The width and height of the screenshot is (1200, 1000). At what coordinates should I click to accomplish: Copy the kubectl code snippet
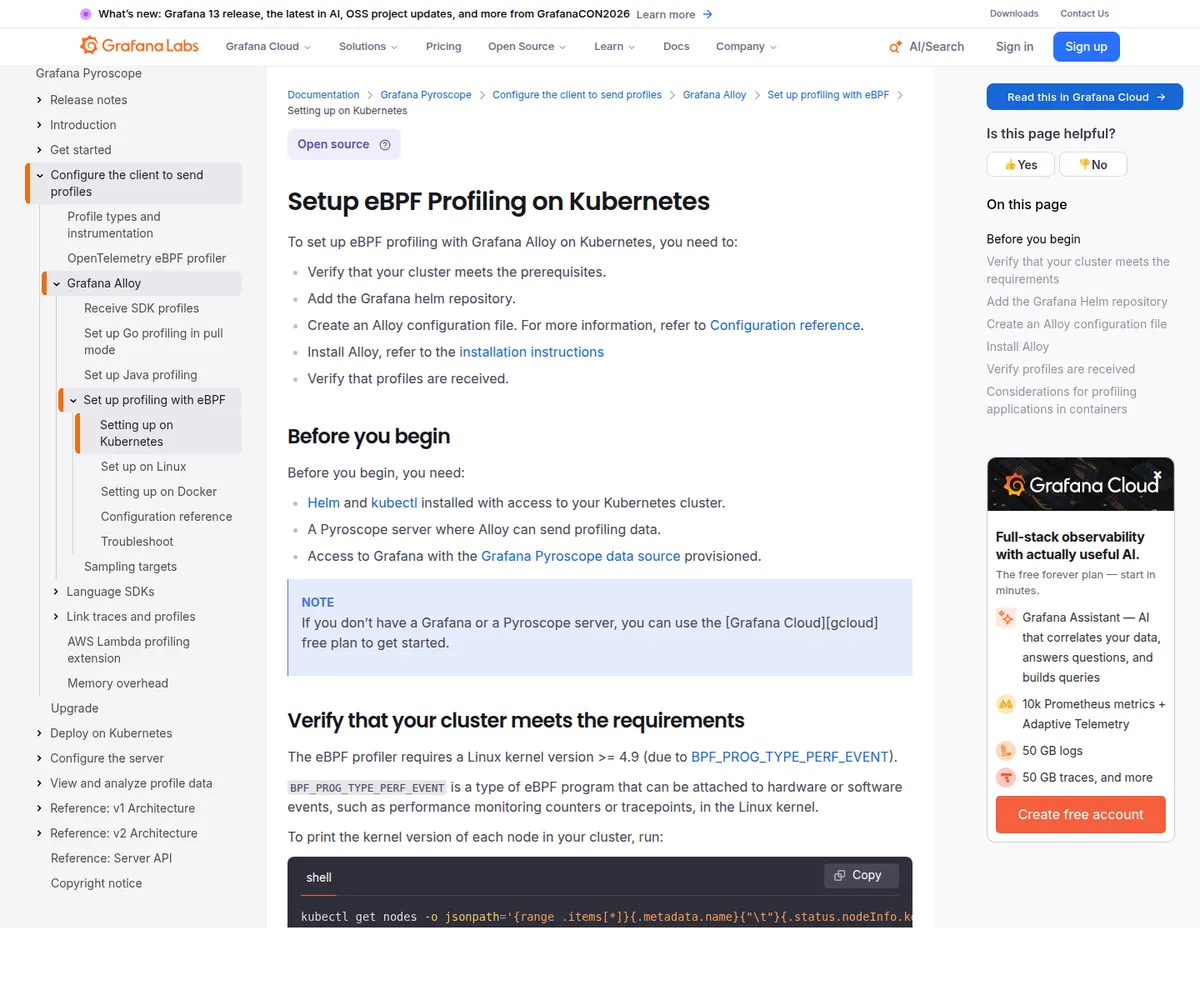click(x=860, y=875)
